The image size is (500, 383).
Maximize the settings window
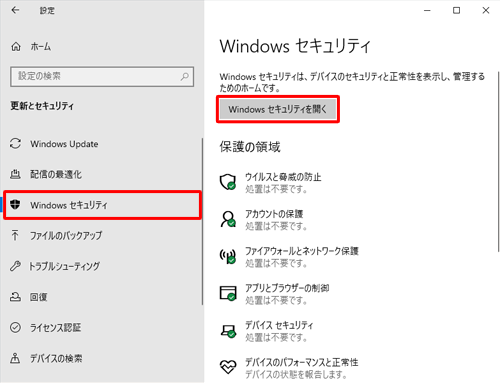(x=456, y=11)
